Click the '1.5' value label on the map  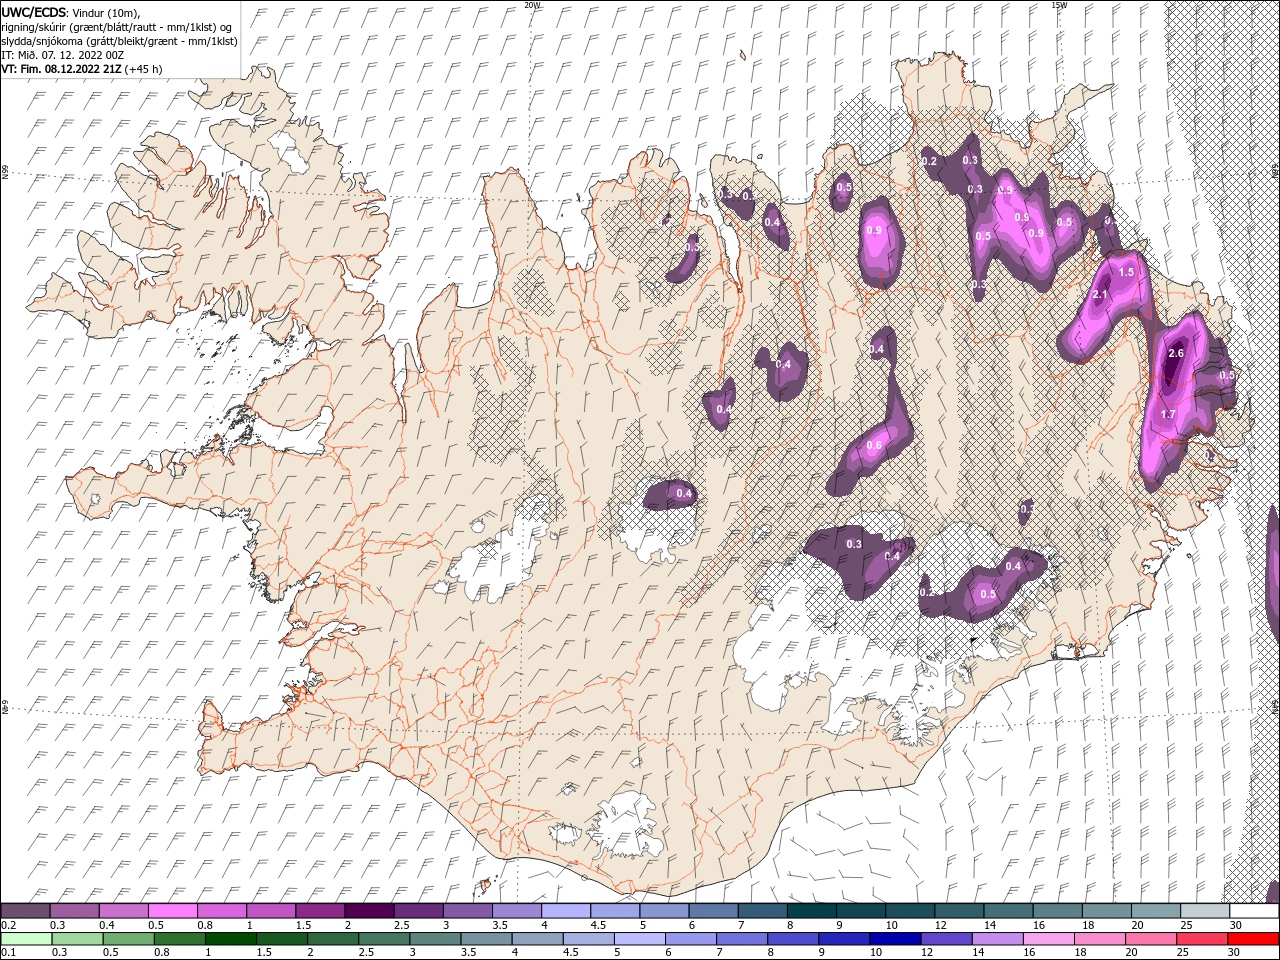1126,272
